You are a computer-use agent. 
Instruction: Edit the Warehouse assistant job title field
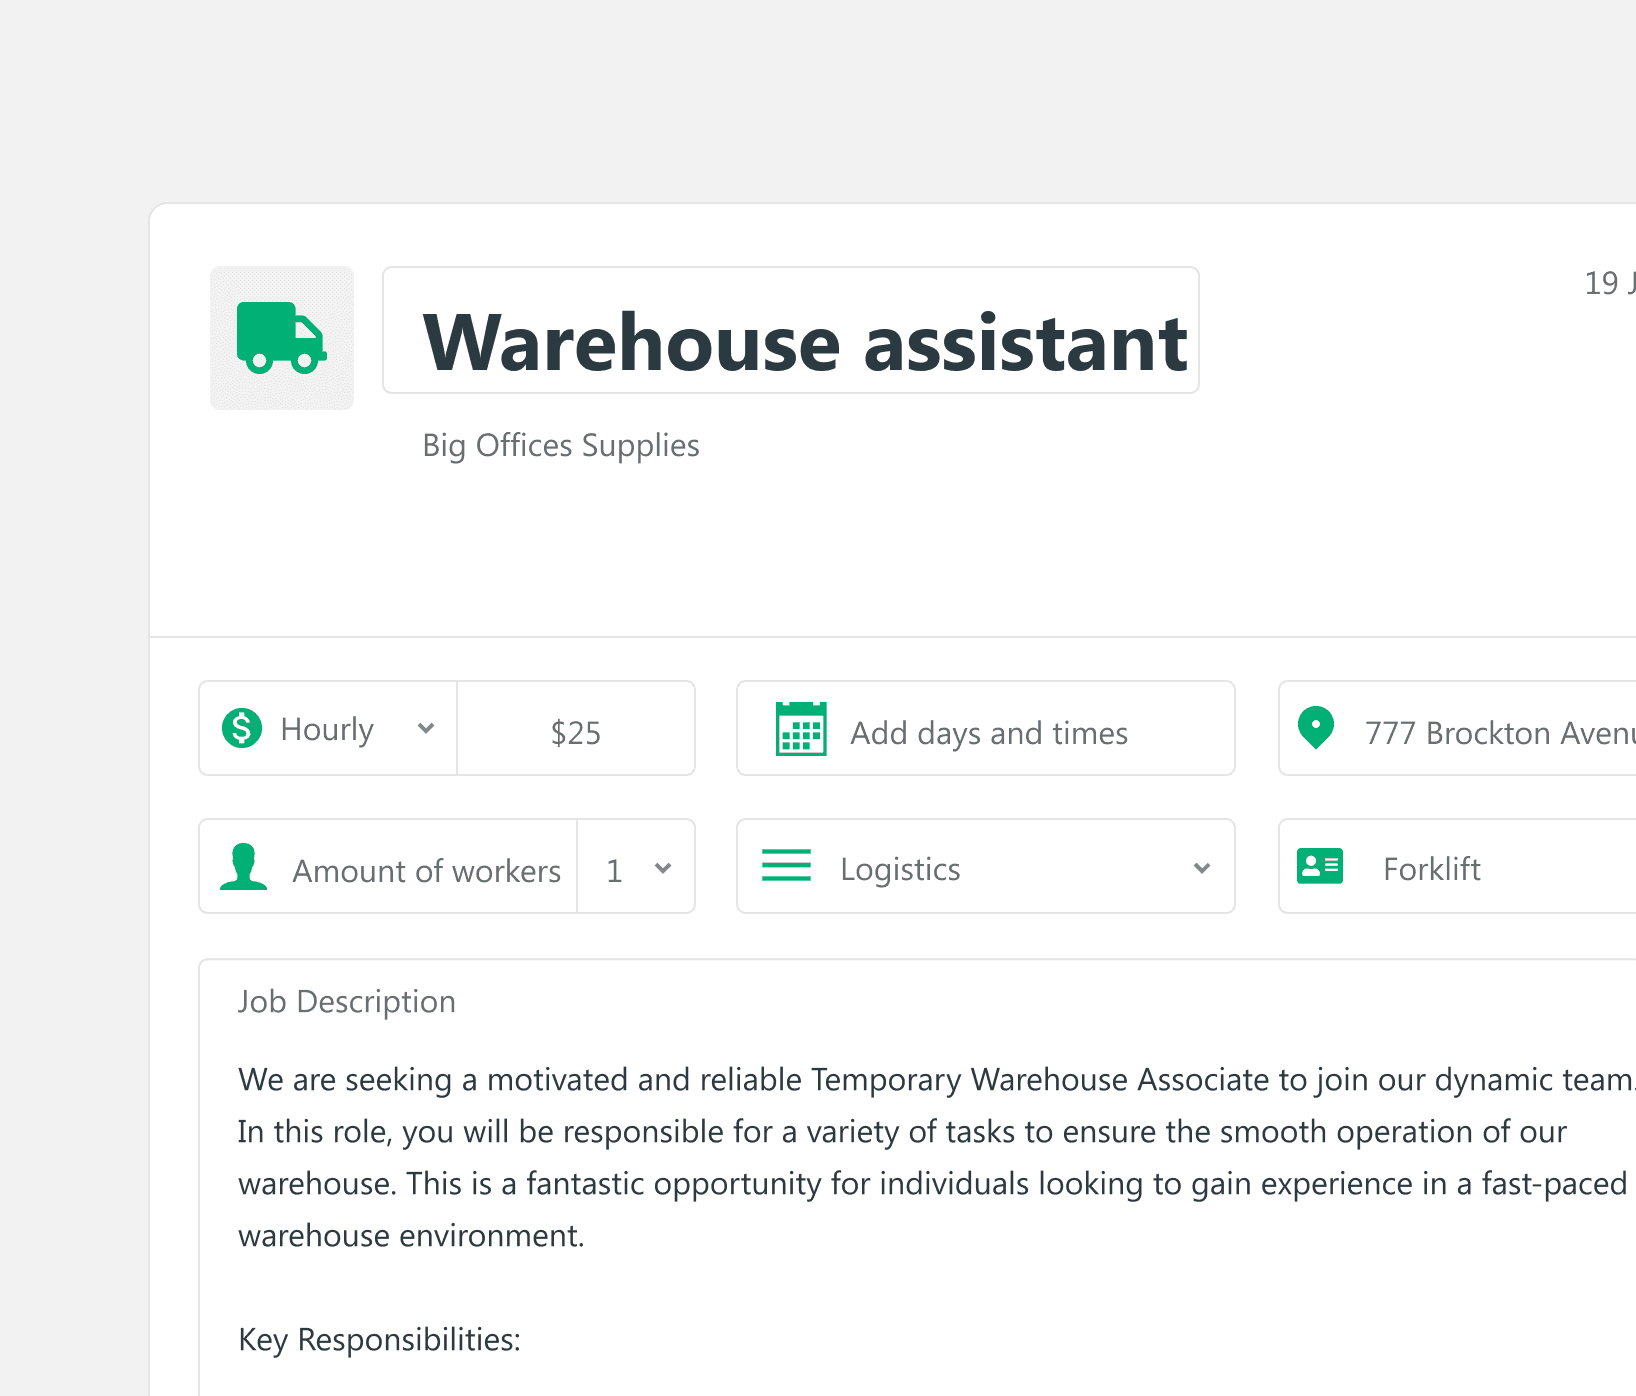[804, 343]
